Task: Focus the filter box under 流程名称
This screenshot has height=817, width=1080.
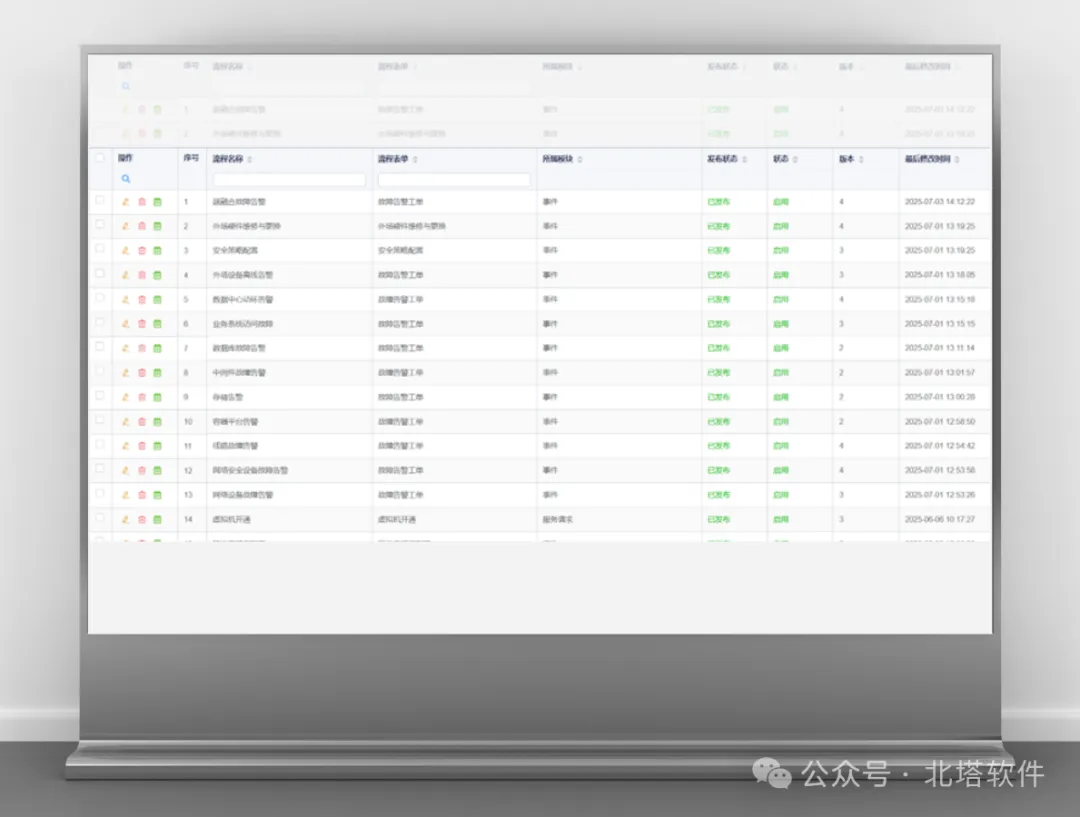Action: (x=289, y=180)
